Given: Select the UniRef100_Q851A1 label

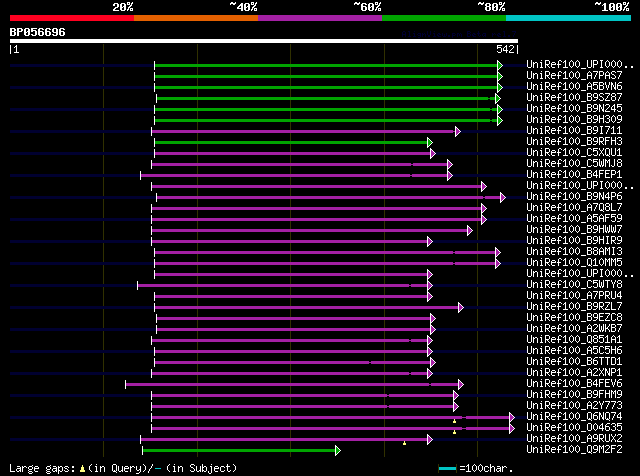Looking at the screenshot, I should (x=574, y=340).
